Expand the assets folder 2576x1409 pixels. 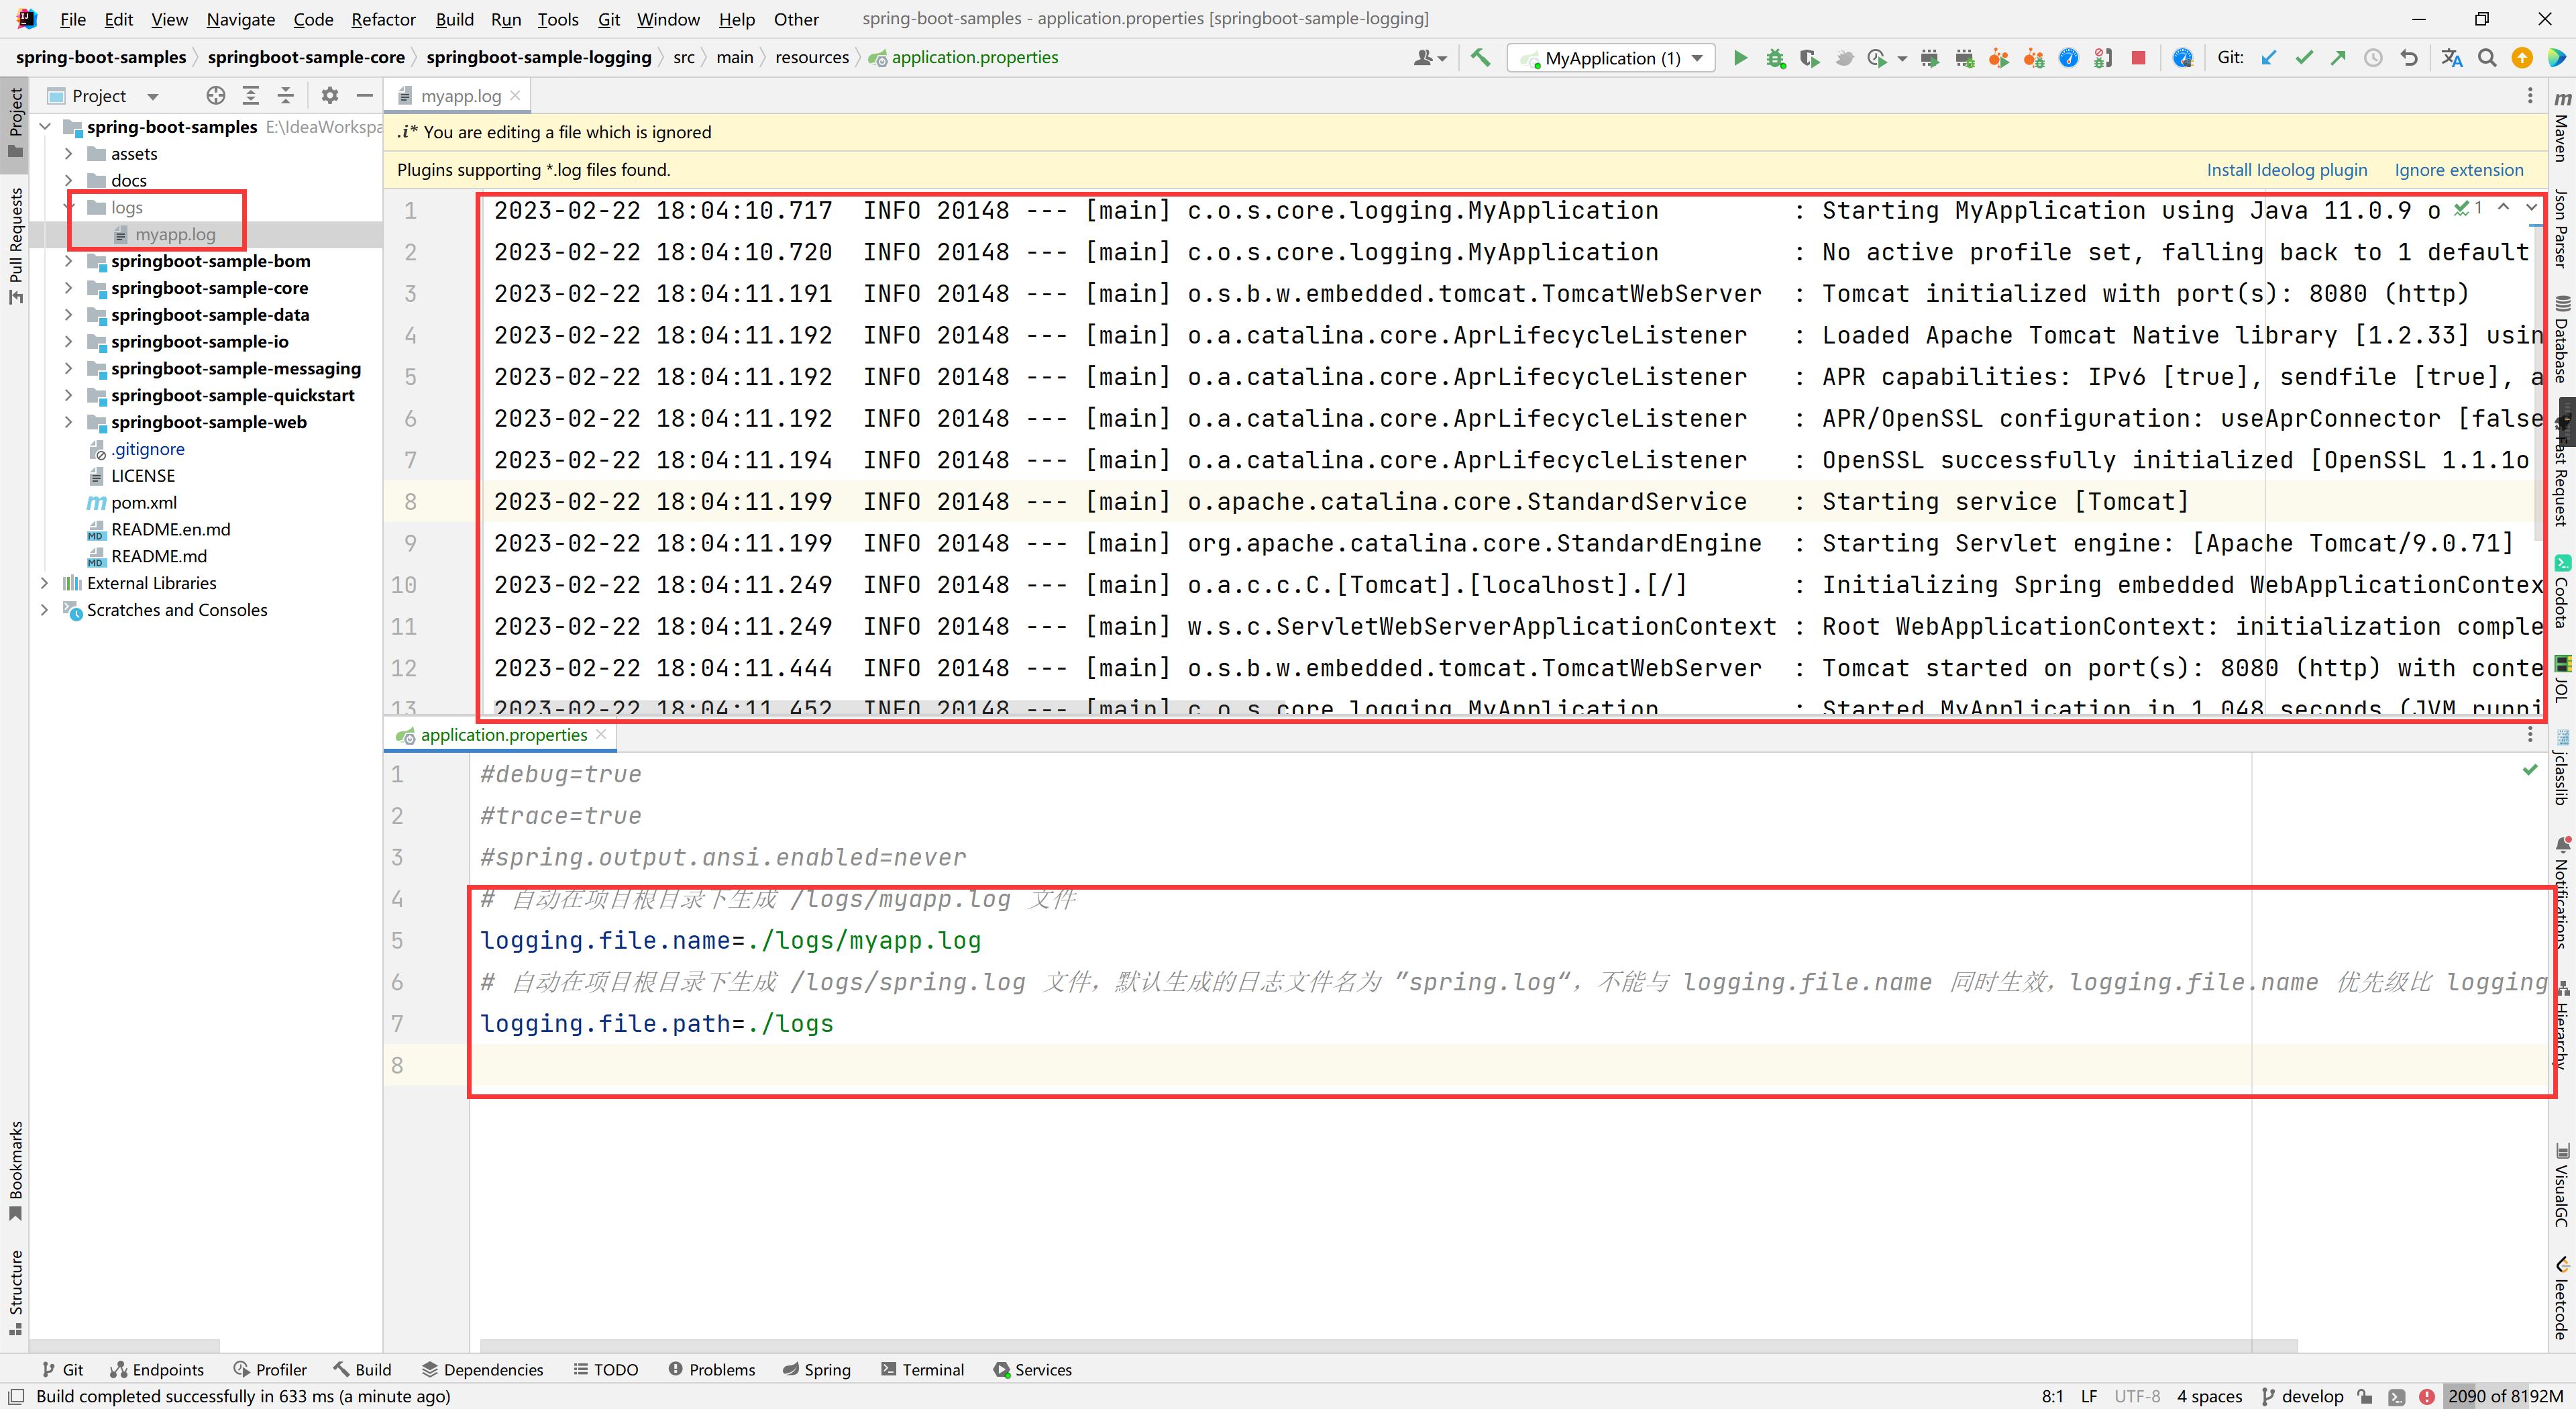pyautogui.click(x=68, y=153)
